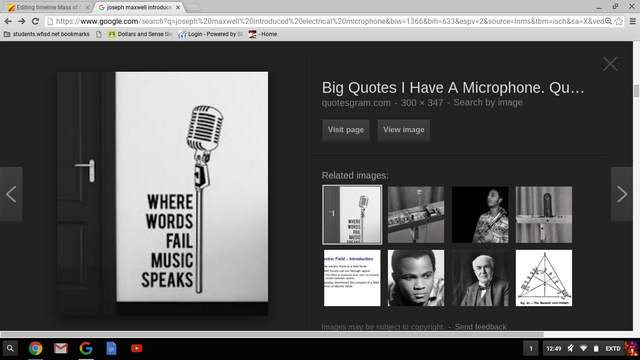Click the user avatar in system tray
640x360 pixels.
coord(631,349)
